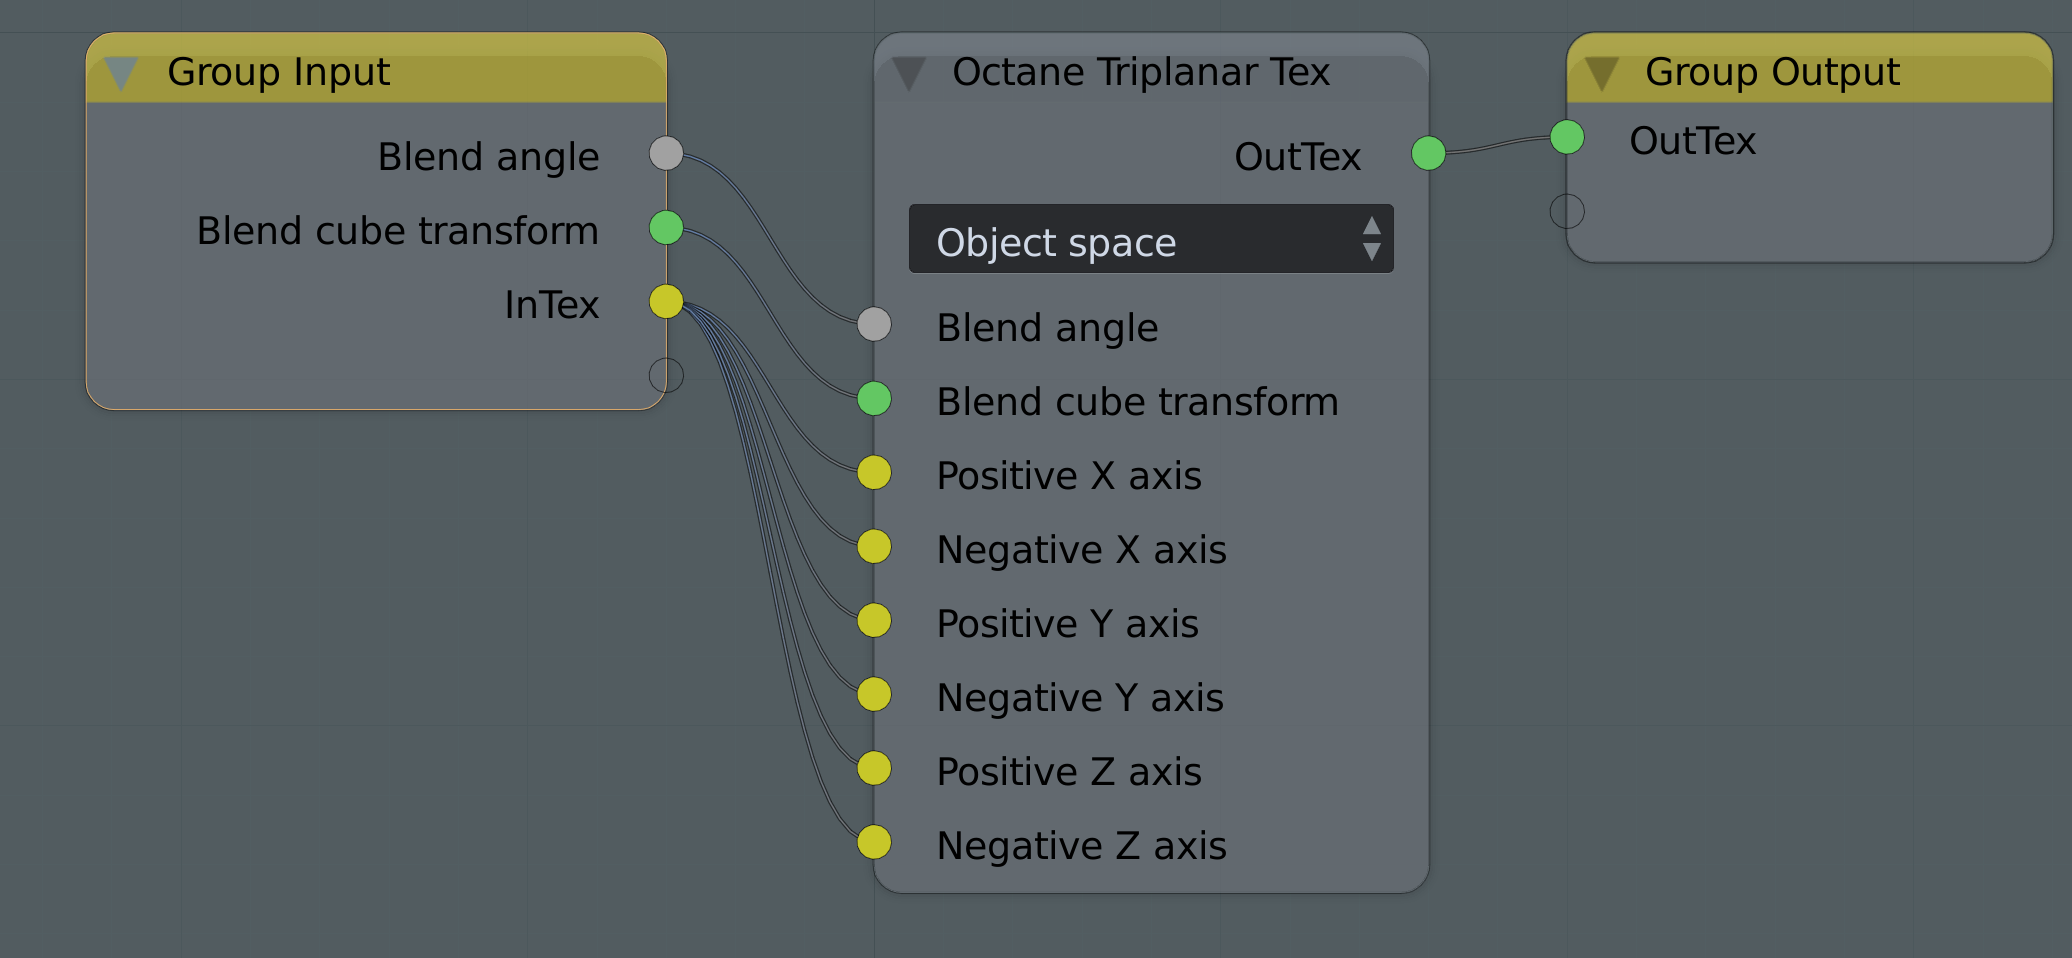
Task: Click the Positive Y axis input socket
Action: tap(874, 620)
